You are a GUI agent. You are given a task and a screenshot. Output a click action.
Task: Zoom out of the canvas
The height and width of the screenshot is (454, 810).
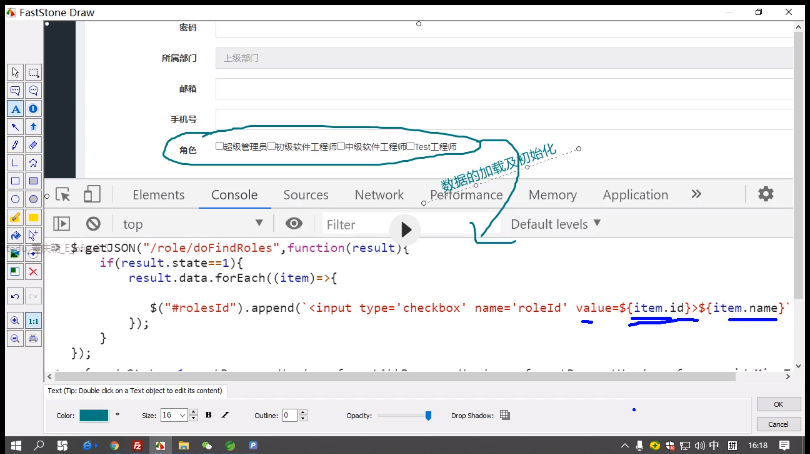pyautogui.click(x=15, y=339)
